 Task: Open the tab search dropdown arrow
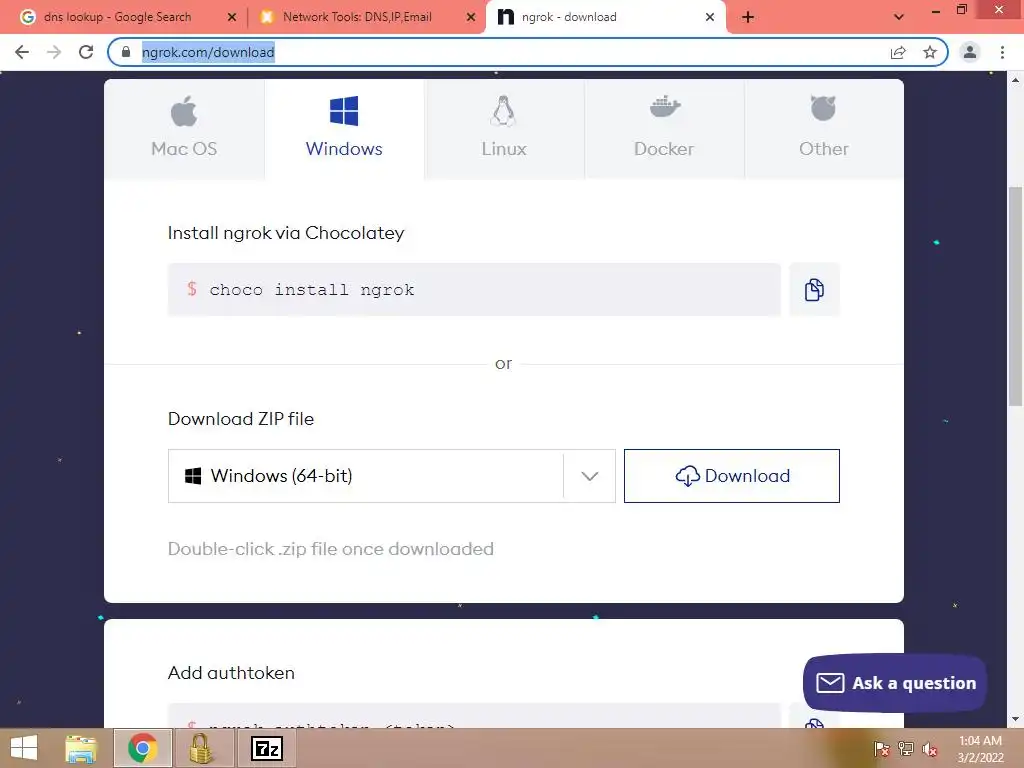tap(899, 17)
